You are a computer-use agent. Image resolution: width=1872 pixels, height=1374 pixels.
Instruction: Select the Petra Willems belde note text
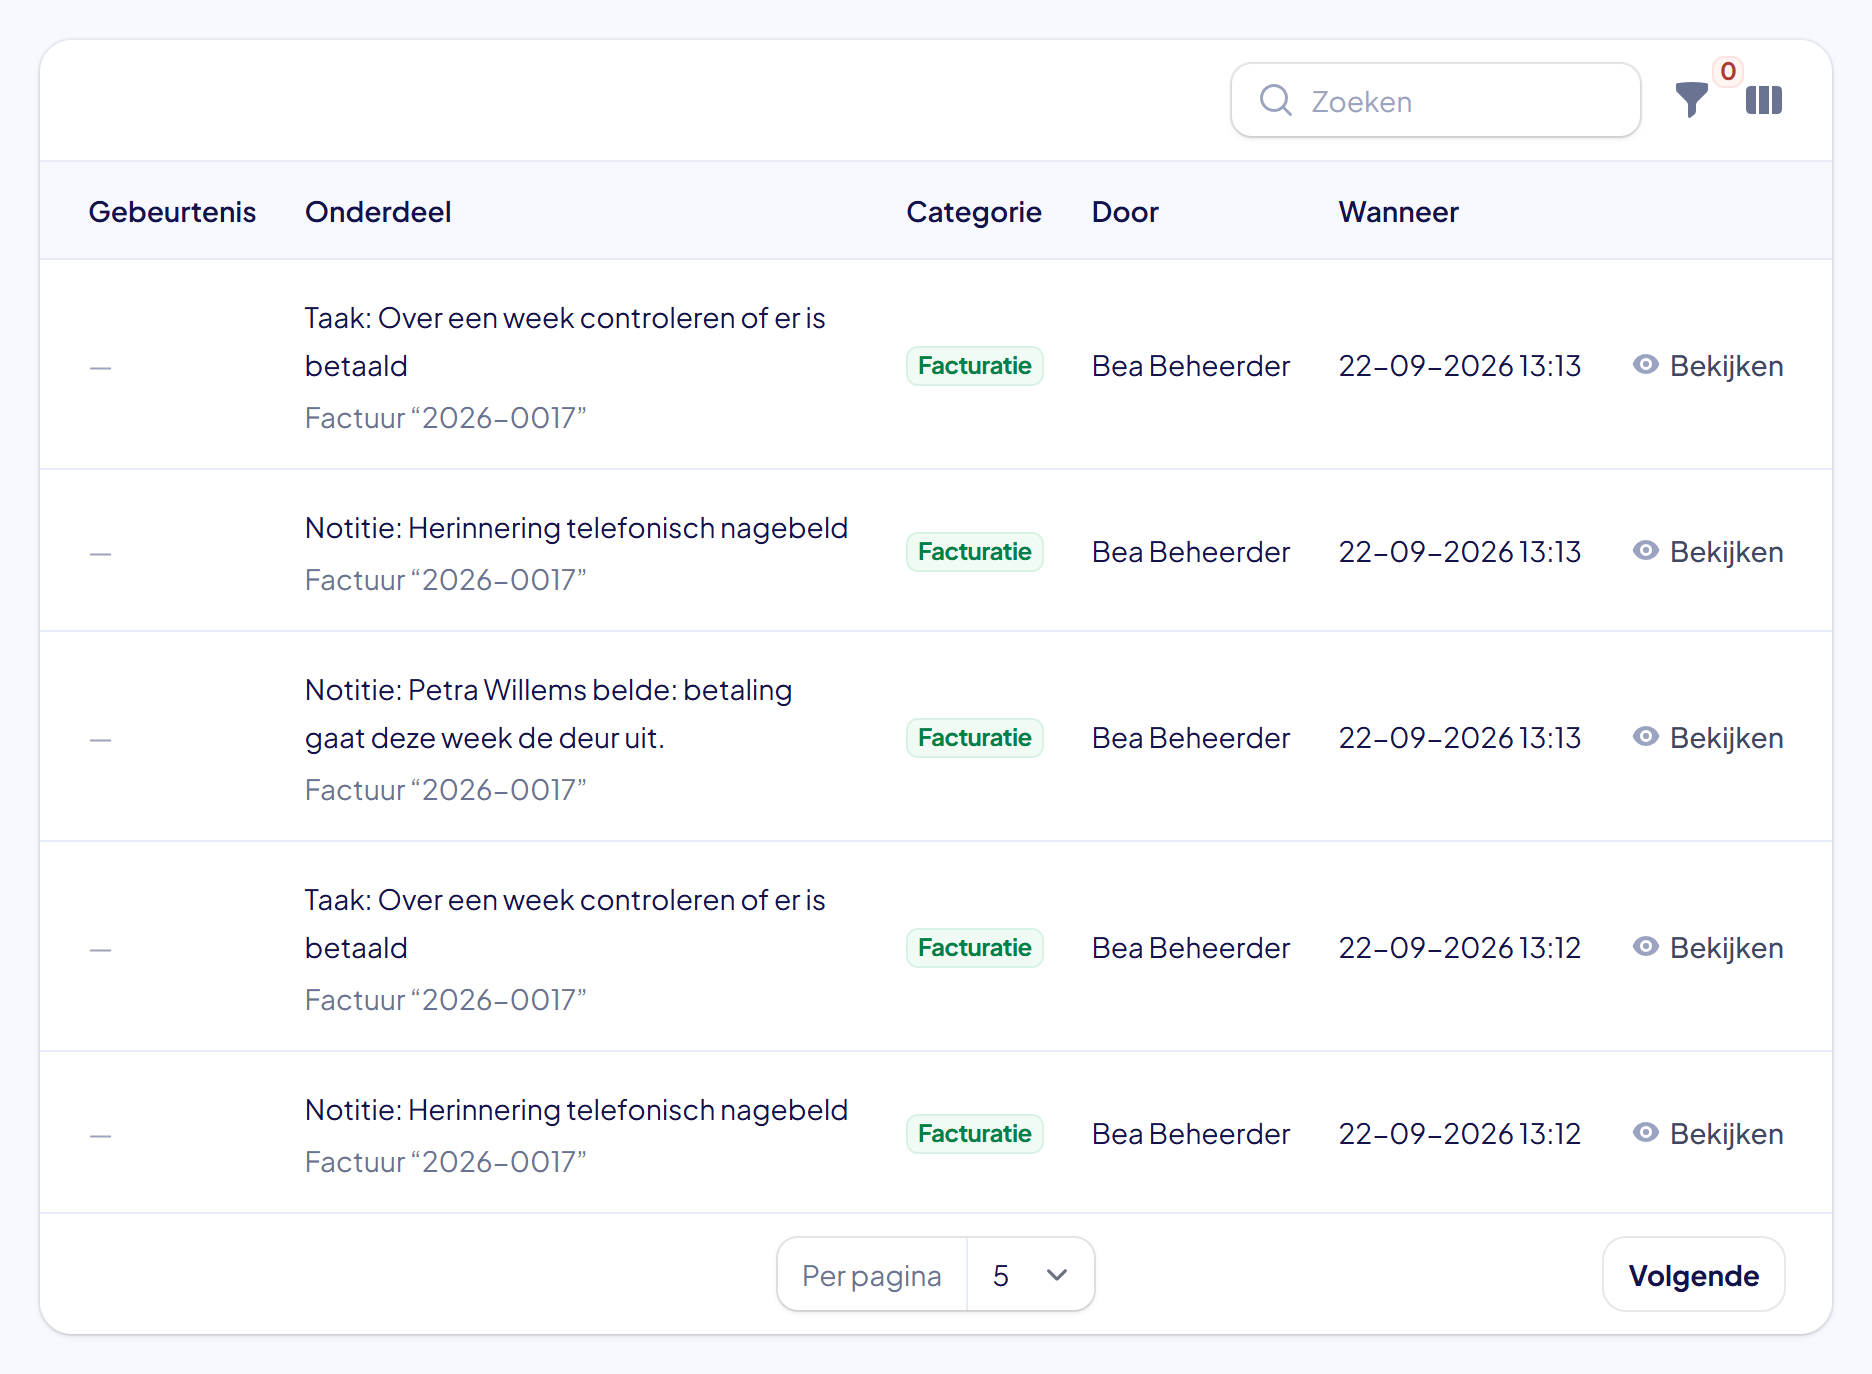coord(549,714)
